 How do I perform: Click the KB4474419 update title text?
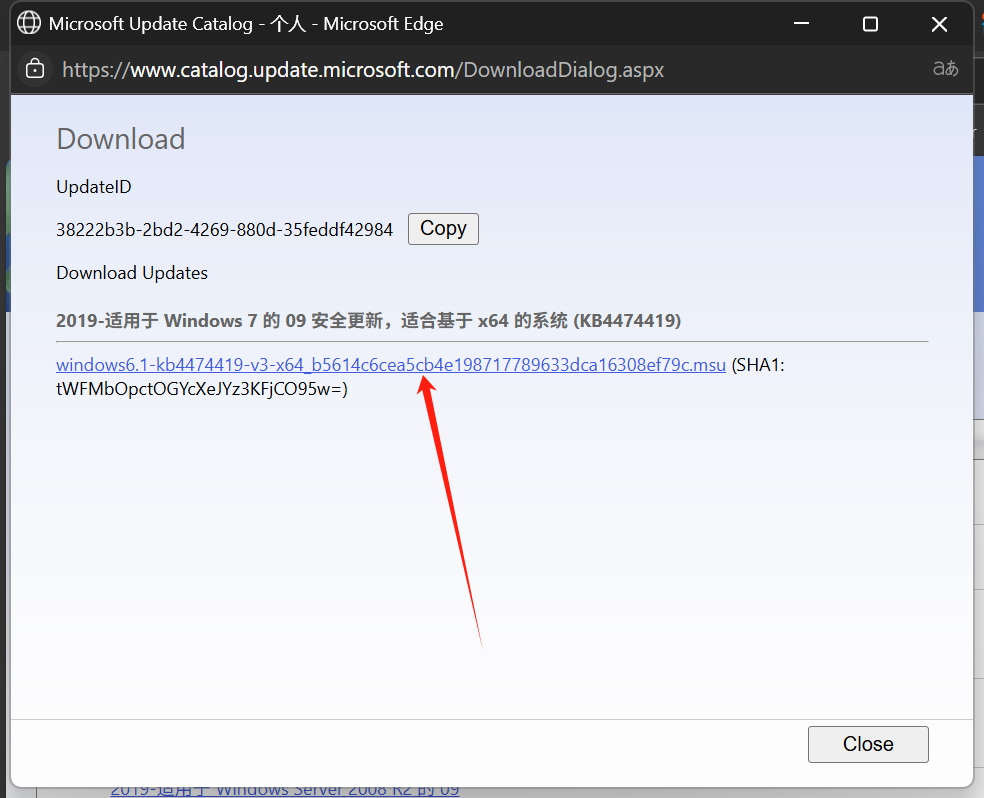pyautogui.click(x=368, y=321)
